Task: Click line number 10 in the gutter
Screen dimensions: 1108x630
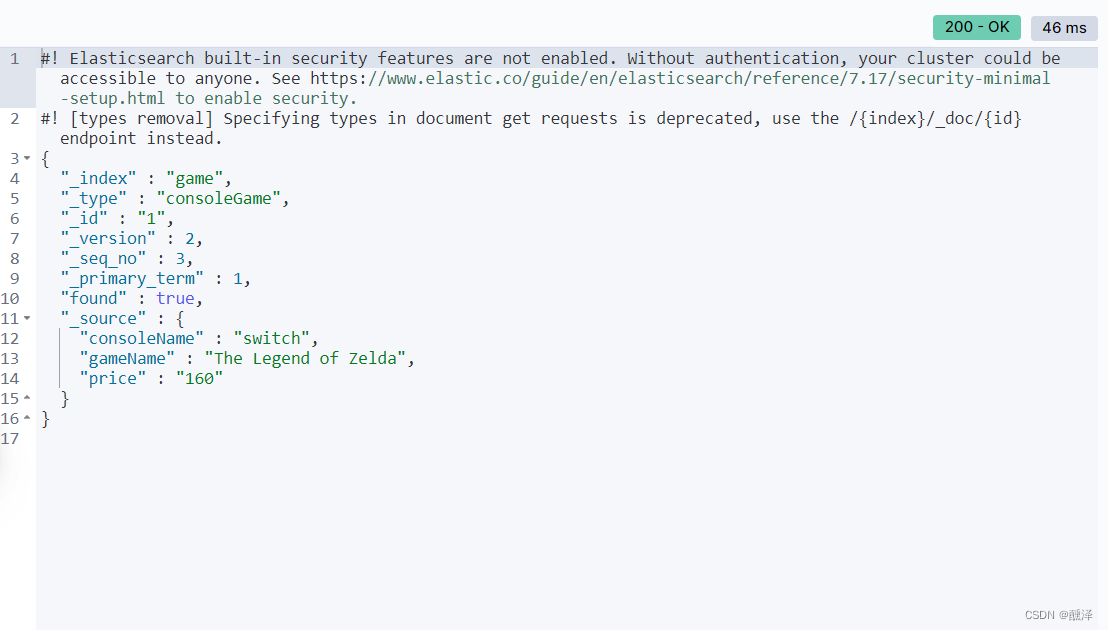Action: tap(10, 299)
